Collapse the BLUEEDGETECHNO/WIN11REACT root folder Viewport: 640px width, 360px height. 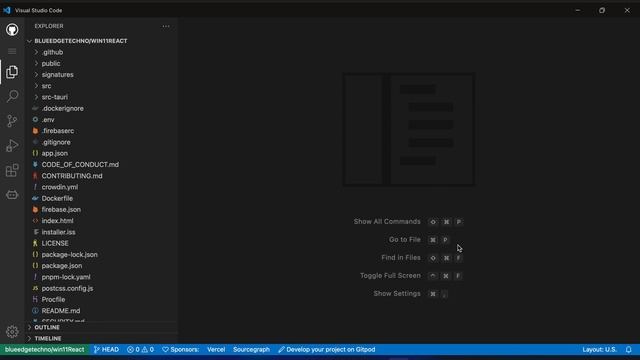(101, 41)
